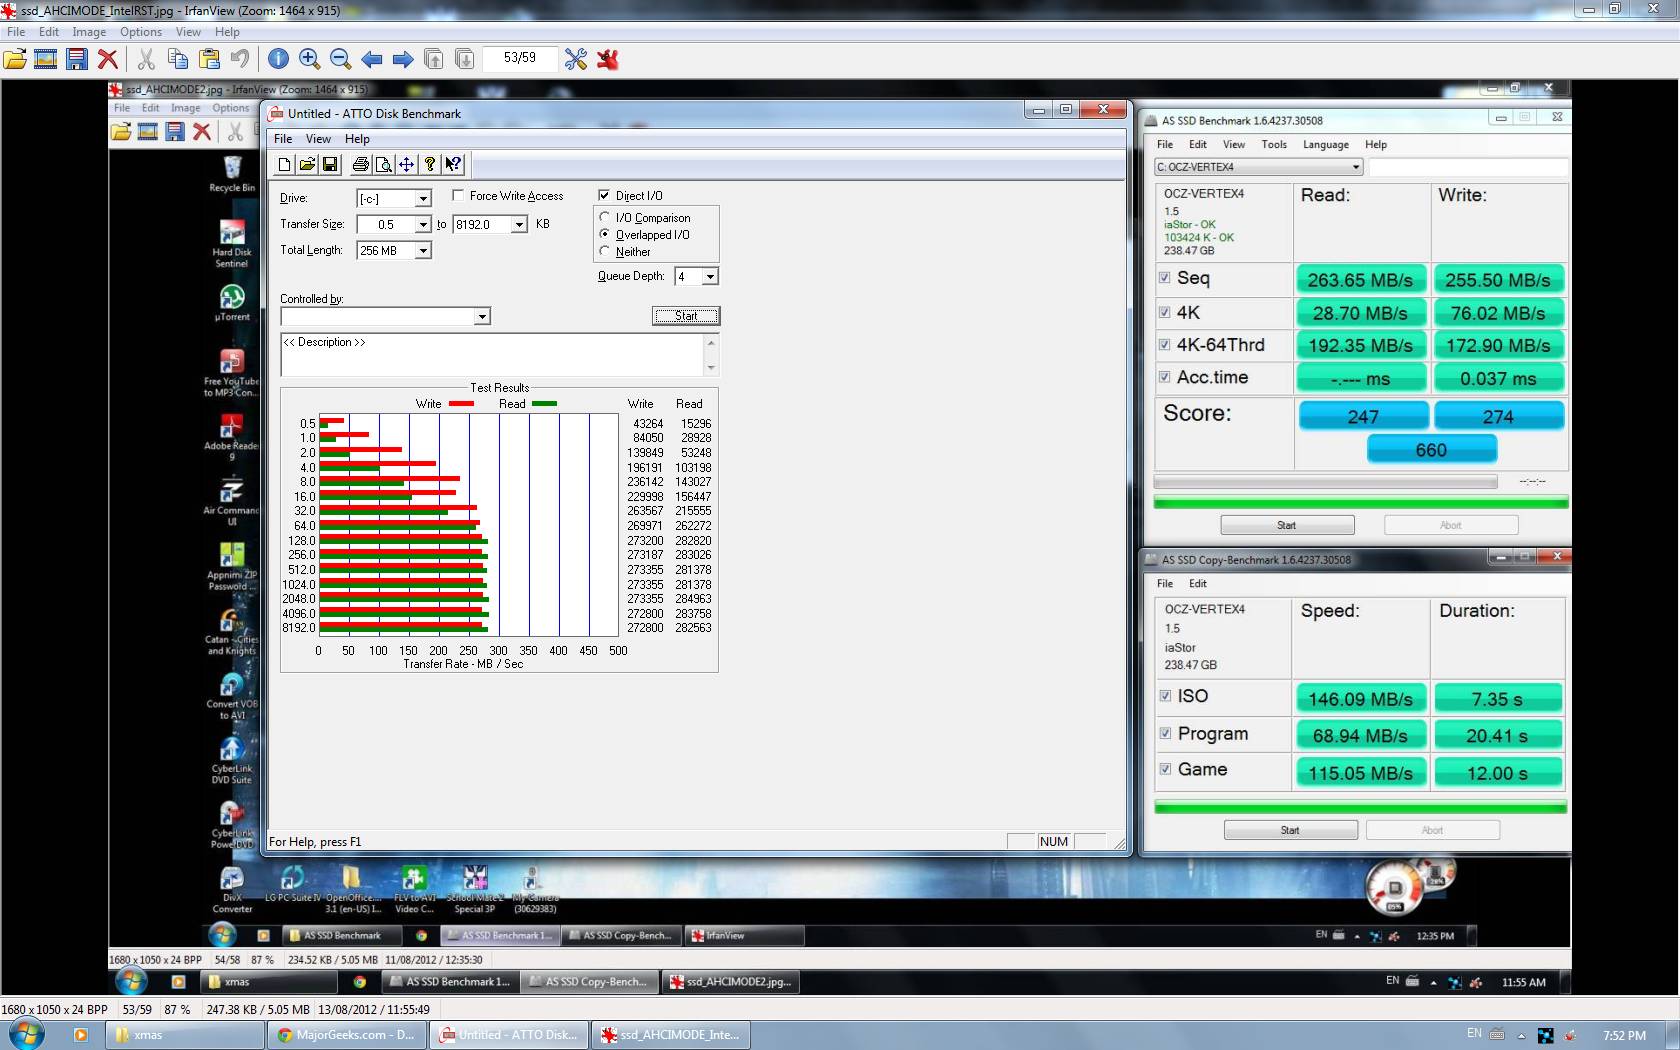1680x1050 pixels.
Task: Click red Write legend swatch in ATTO results
Action: pos(461,404)
